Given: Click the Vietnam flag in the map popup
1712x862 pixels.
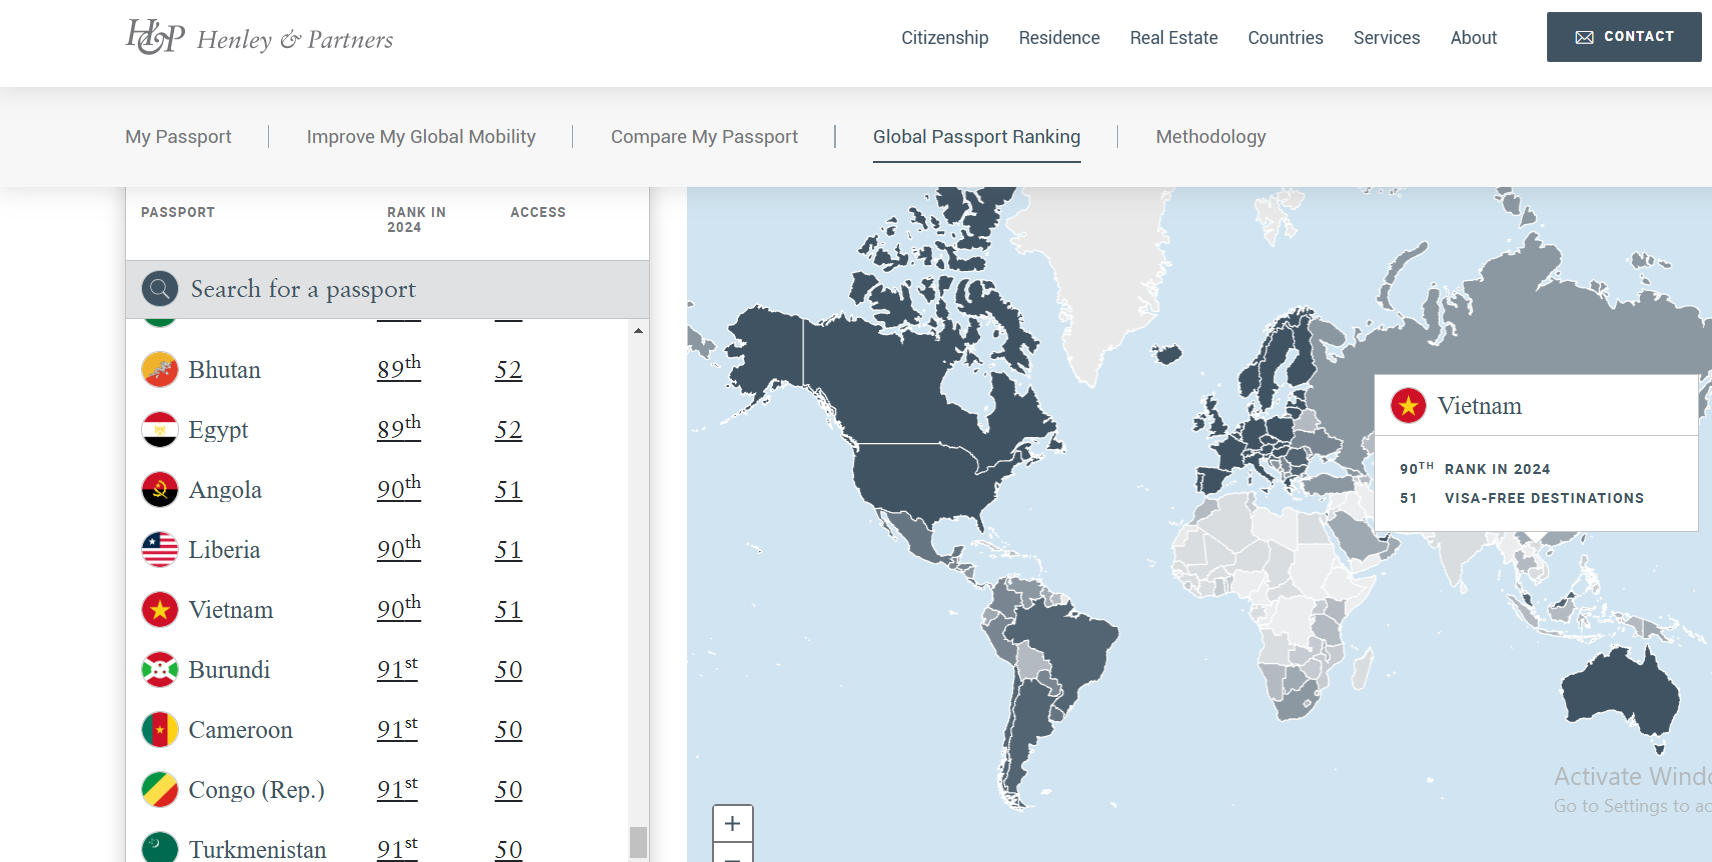Looking at the screenshot, I should pyautogui.click(x=1408, y=406).
